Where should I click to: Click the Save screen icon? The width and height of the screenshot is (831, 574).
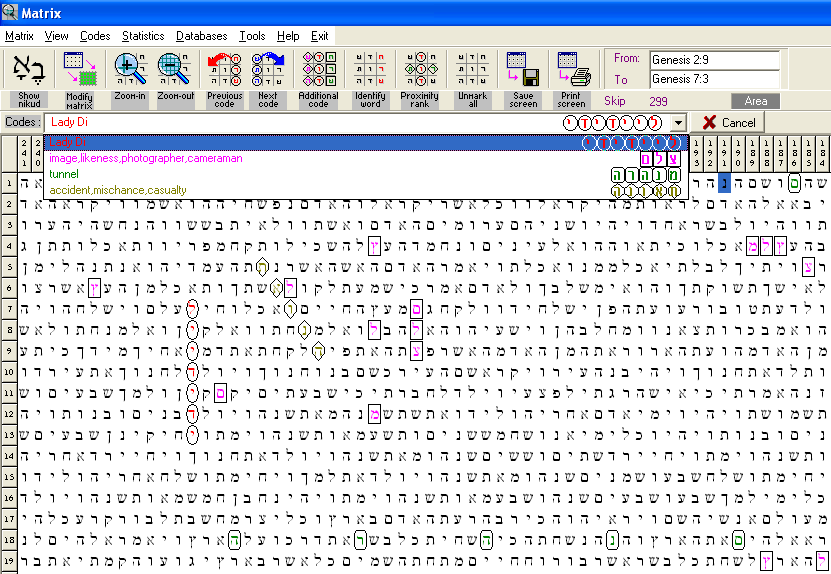coord(523,69)
